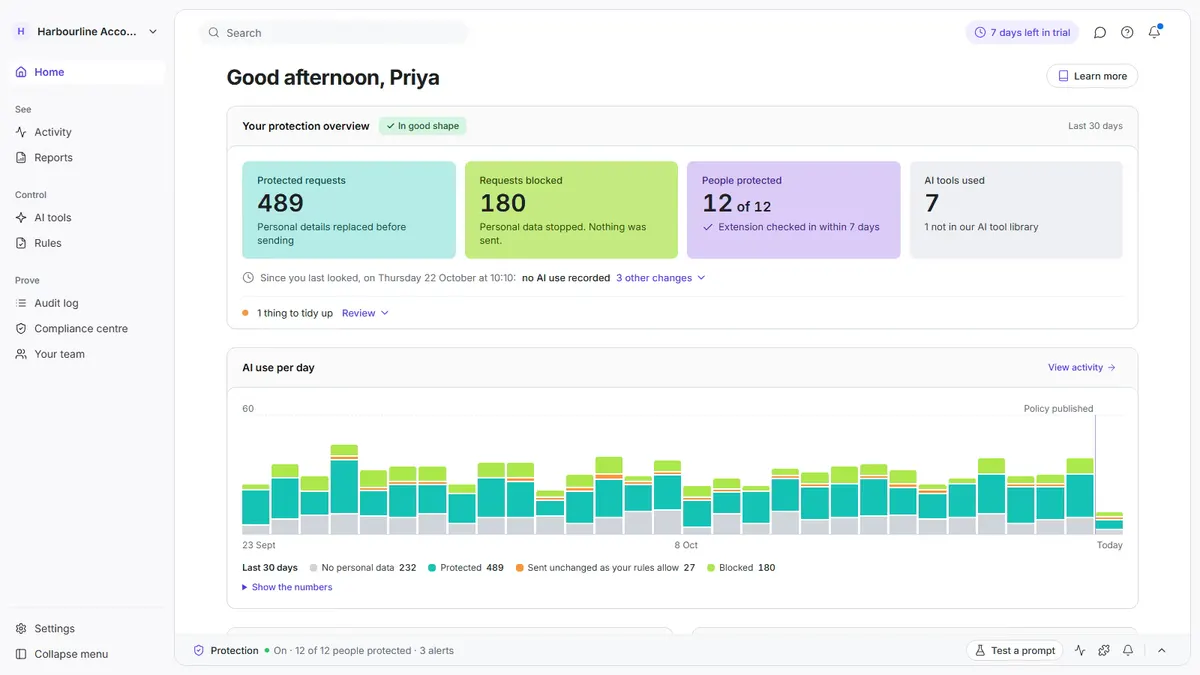Viewport: 1200px width, 675px height.
Task: Click '12 of 12 people protected' status text
Action: [353, 650]
